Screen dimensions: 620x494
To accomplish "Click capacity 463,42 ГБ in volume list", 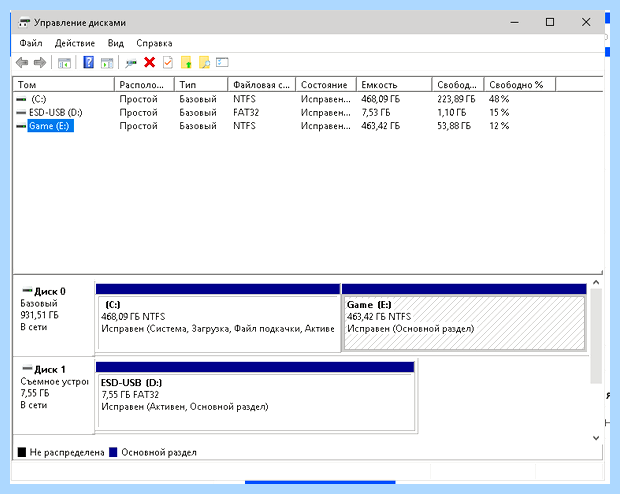I will (x=380, y=126).
